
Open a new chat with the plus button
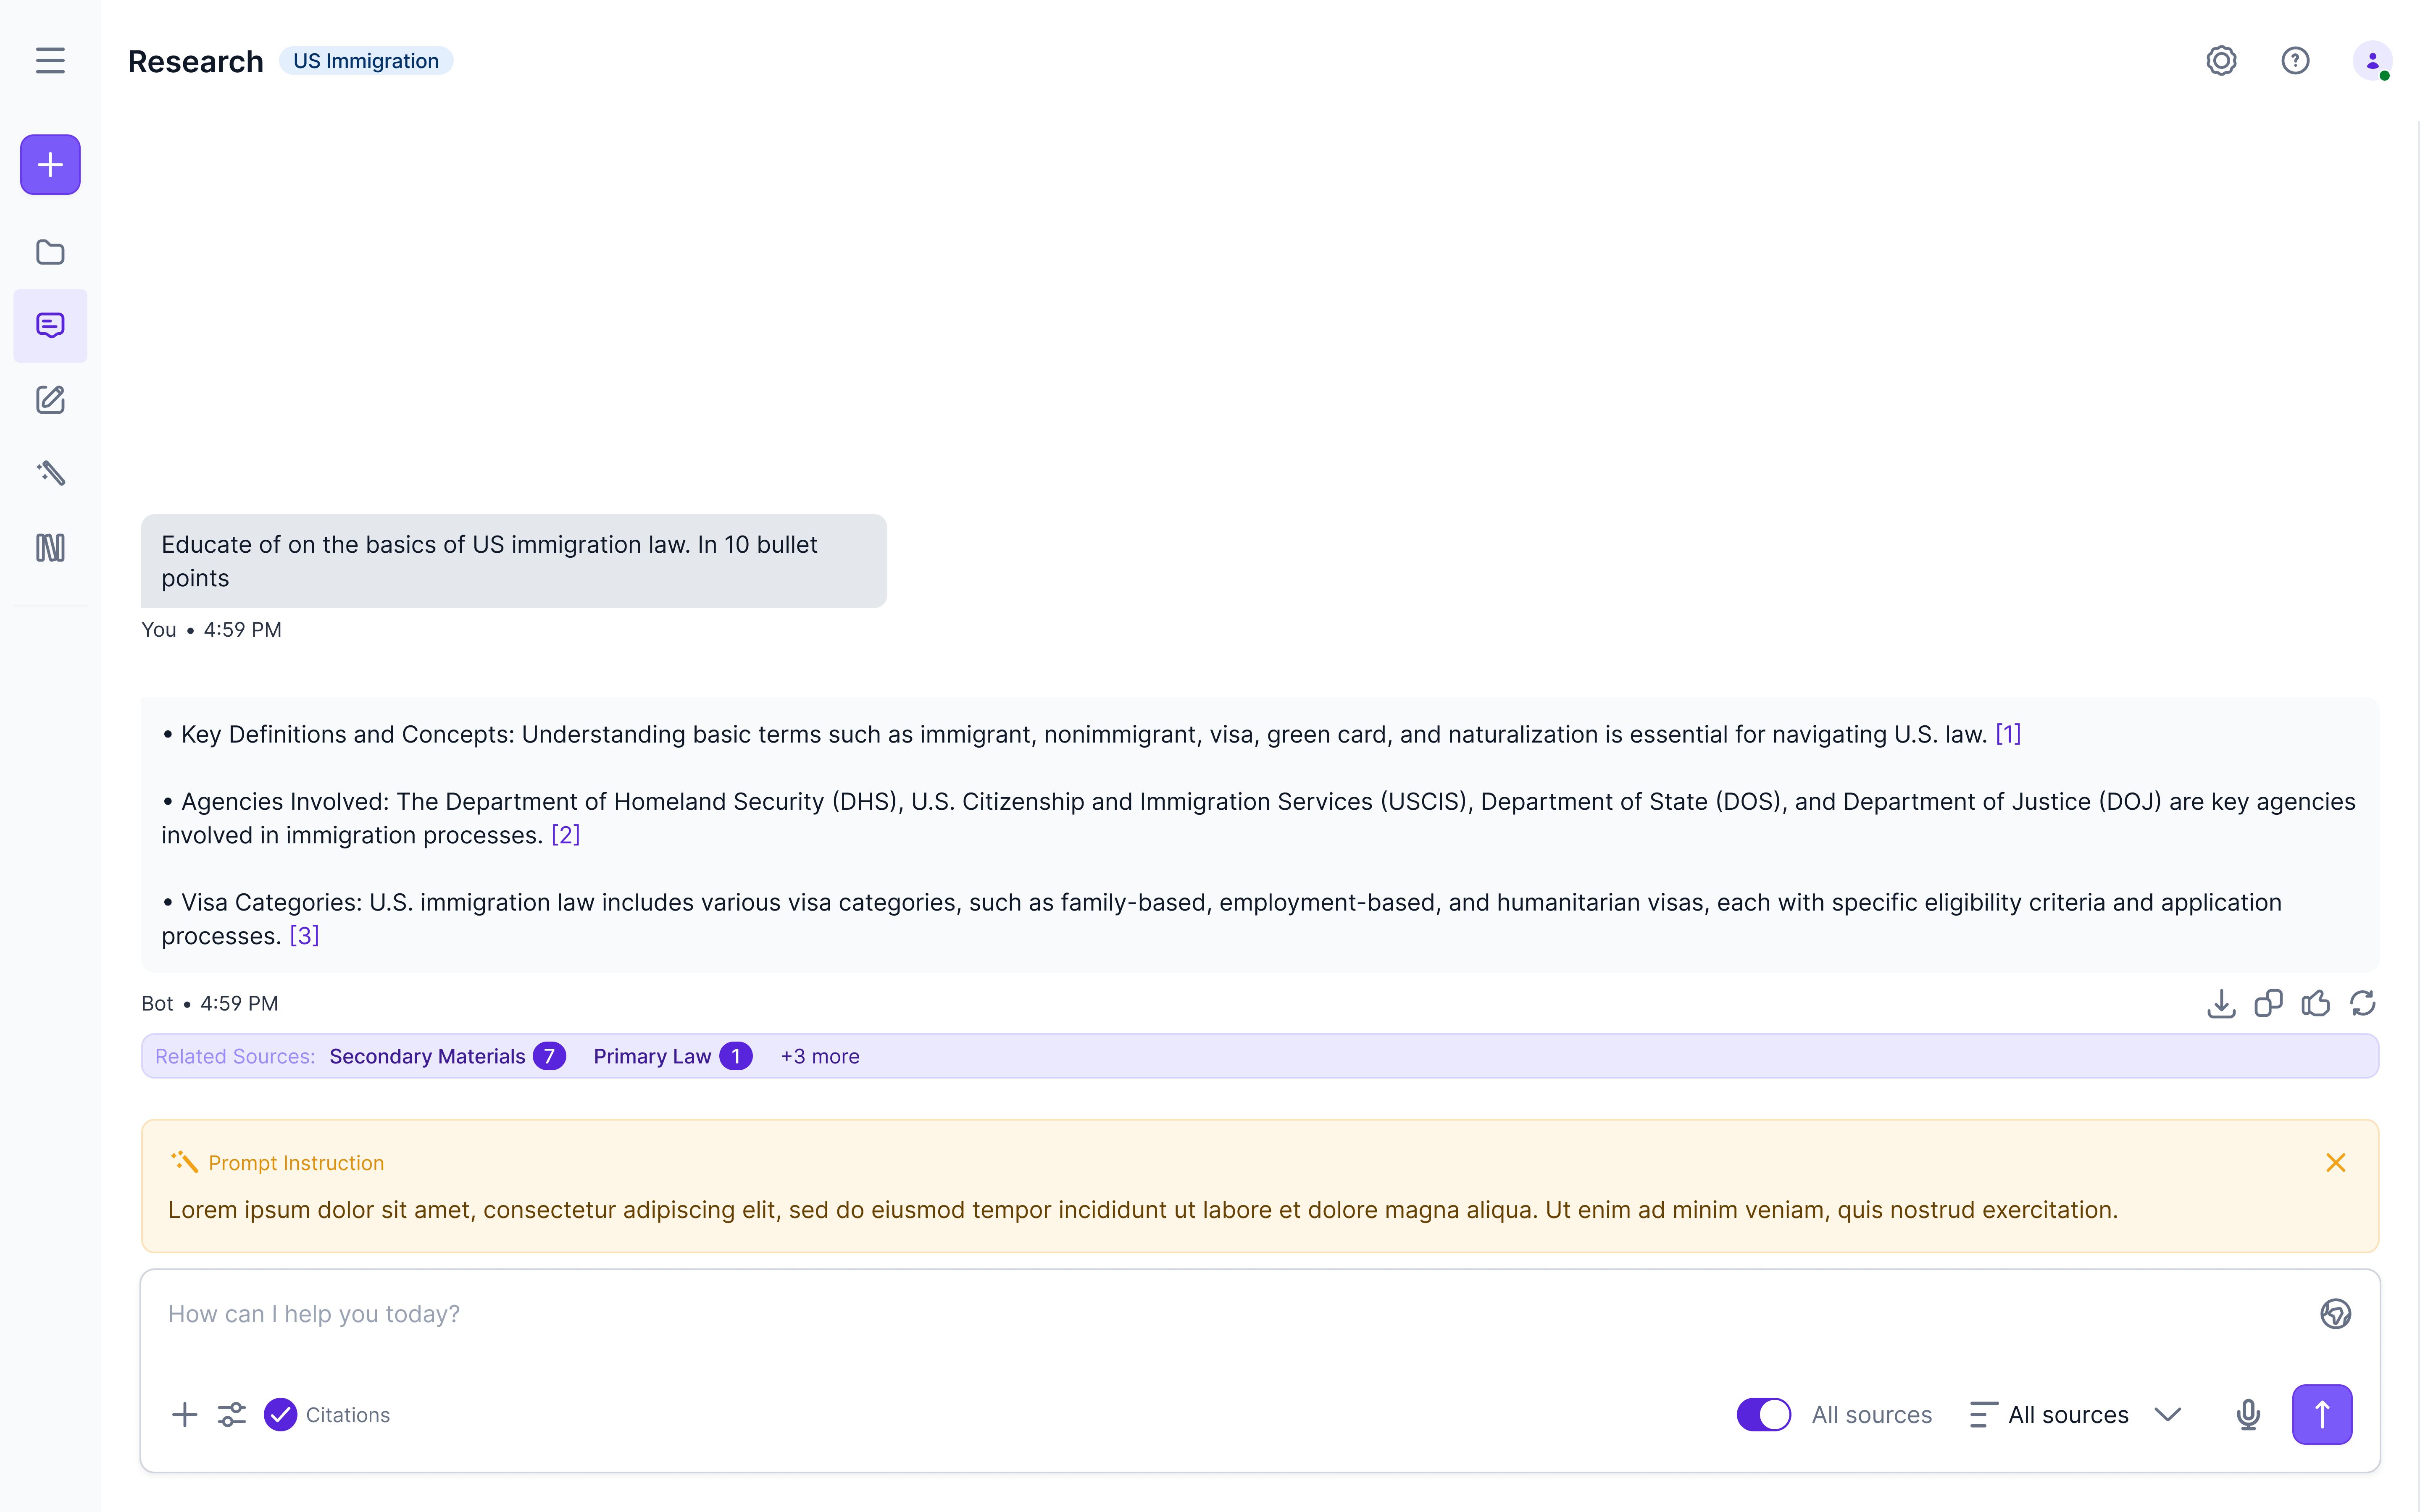click(49, 164)
